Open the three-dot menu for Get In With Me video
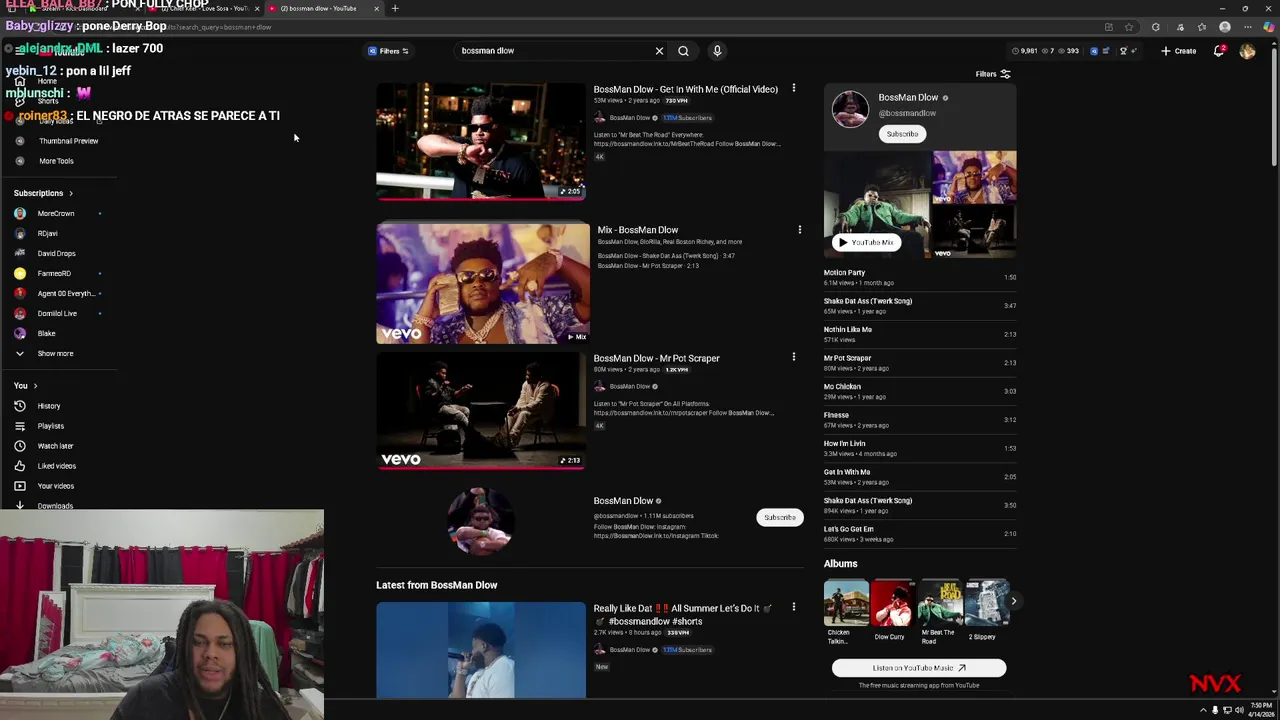The width and height of the screenshot is (1280, 720). (794, 88)
